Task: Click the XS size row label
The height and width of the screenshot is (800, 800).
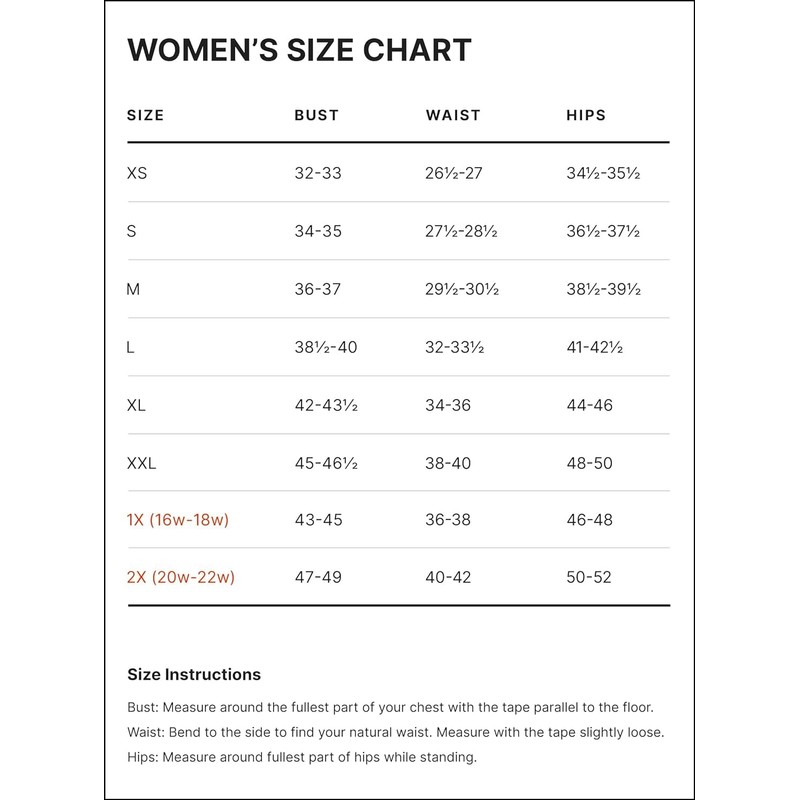Action: 137,173
